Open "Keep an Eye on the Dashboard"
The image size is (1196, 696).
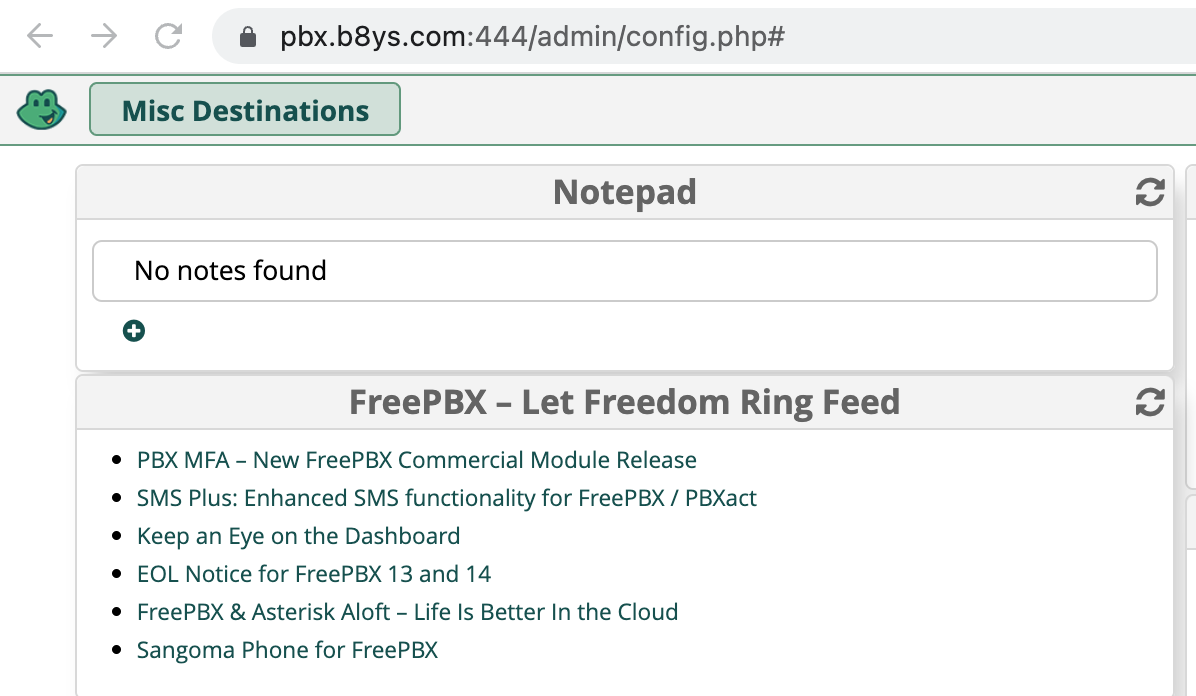[298, 536]
